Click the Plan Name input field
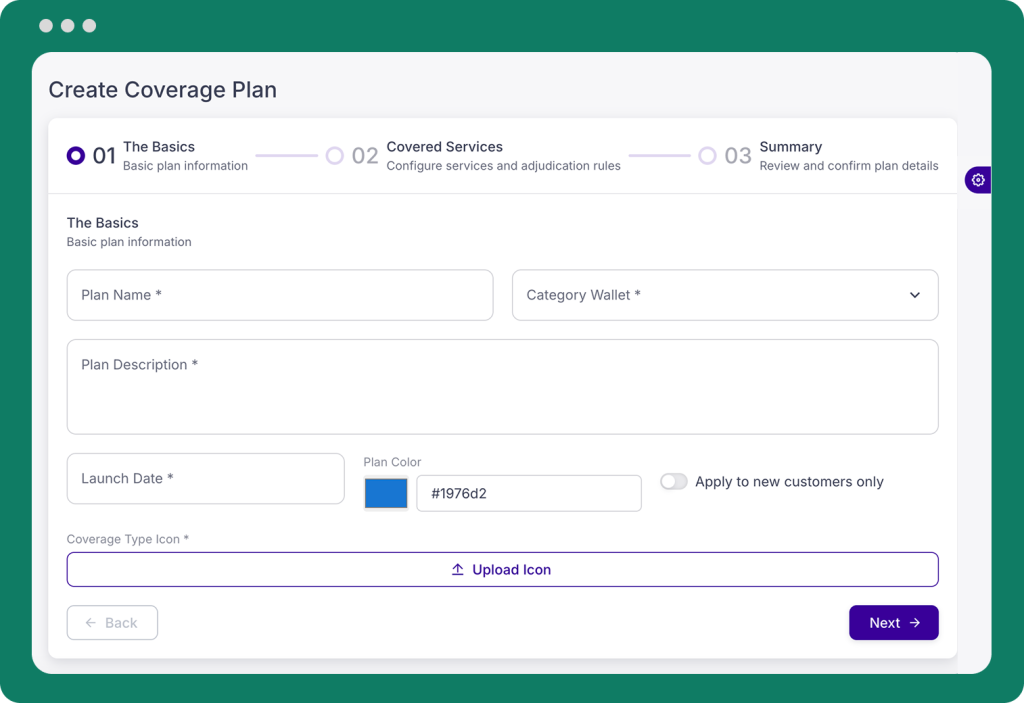1024x703 pixels. (280, 295)
